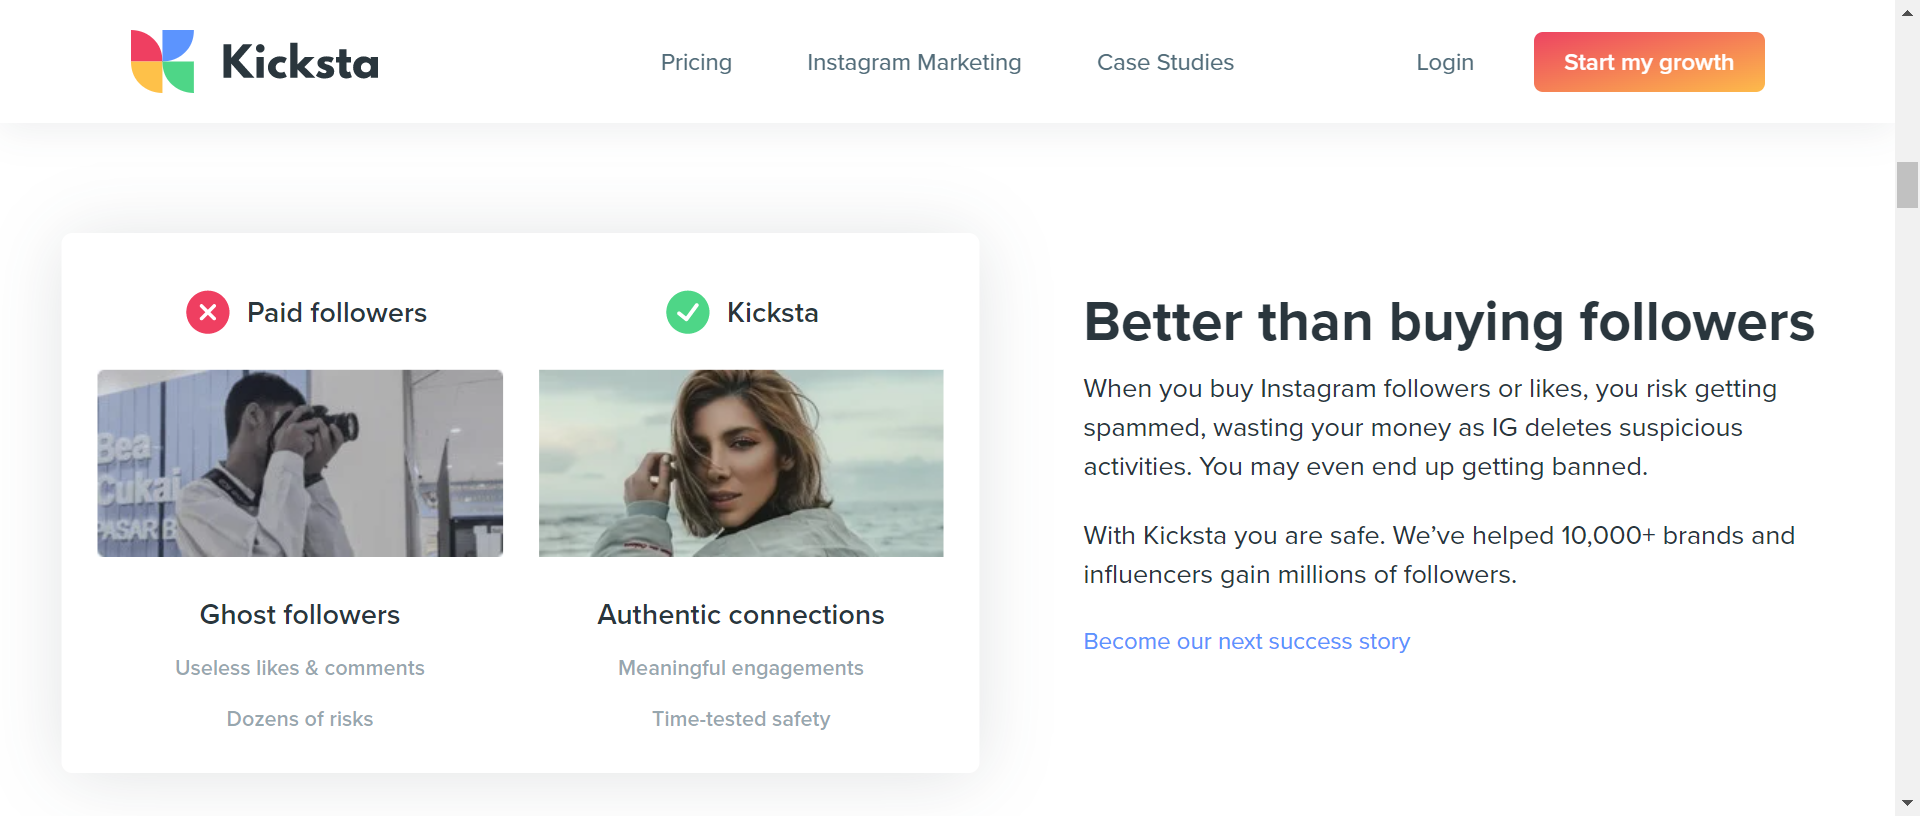Click the Kicksta wordmark in the header

tap(300, 62)
